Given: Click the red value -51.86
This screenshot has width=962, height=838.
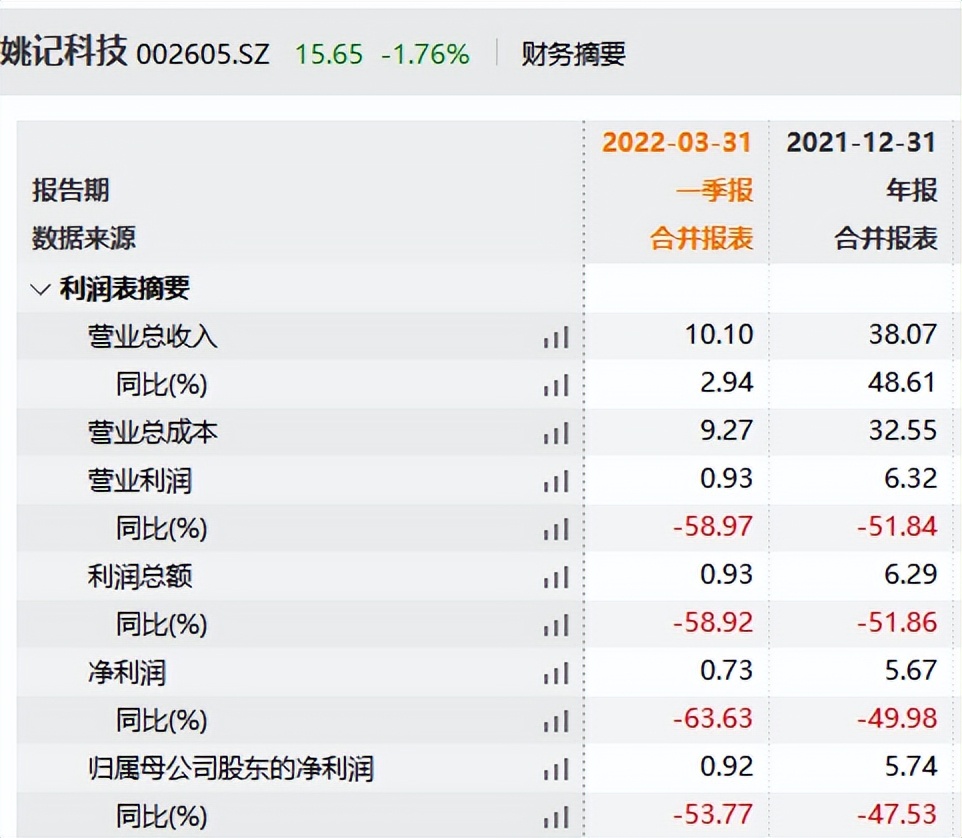Looking at the screenshot, I should click(x=897, y=623).
